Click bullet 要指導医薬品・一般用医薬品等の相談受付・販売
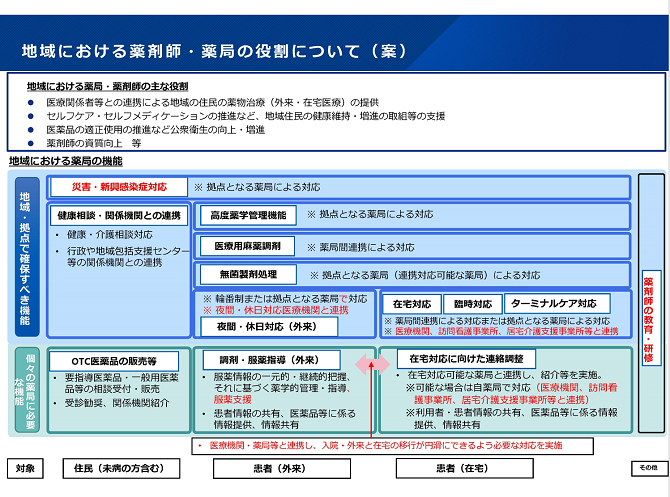Viewport: 670px width, 497px height. point(122,383)
